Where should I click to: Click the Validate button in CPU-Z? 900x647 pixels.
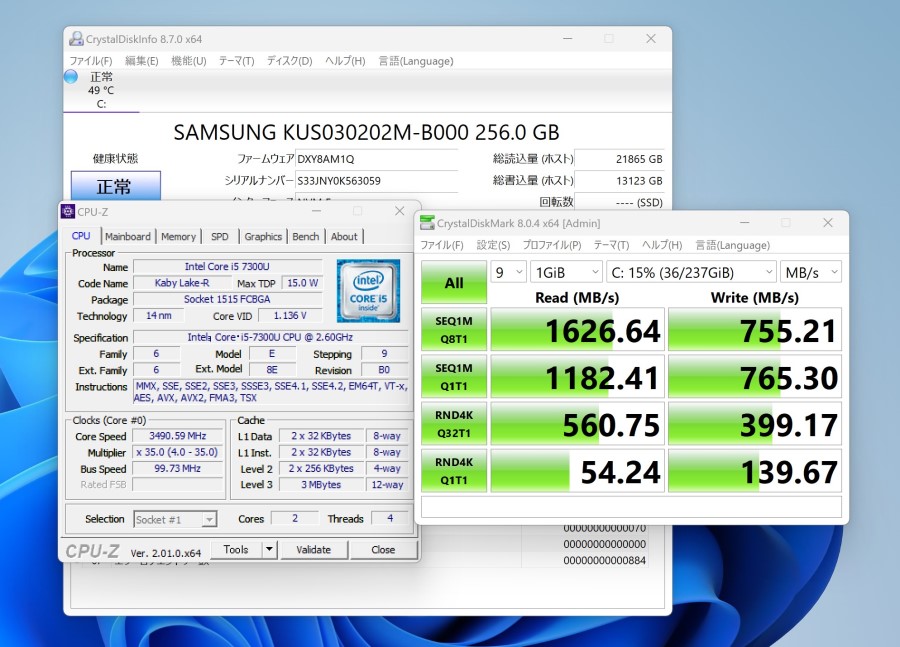pos(313,549)
